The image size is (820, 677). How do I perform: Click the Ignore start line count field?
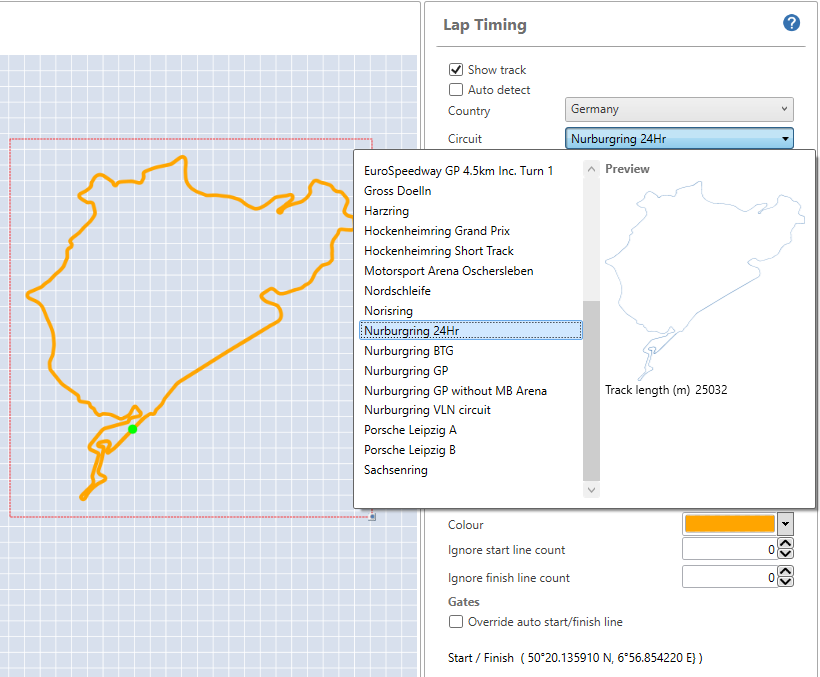click(x=730, y=549)
